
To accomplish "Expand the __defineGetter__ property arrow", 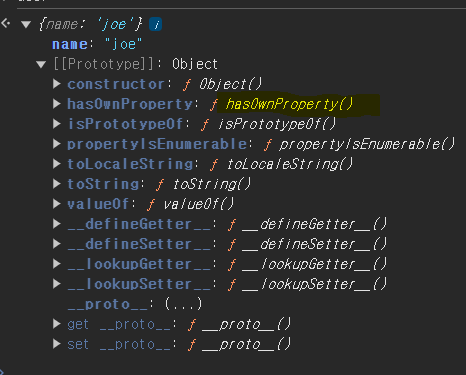I will (x=57, y=224).
